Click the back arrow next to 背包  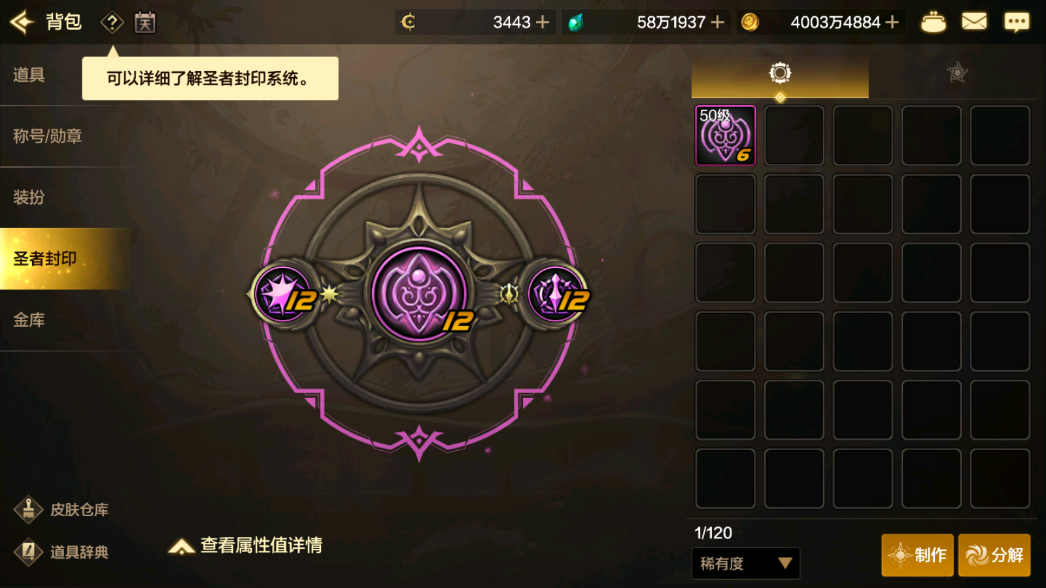coord(22,22)
